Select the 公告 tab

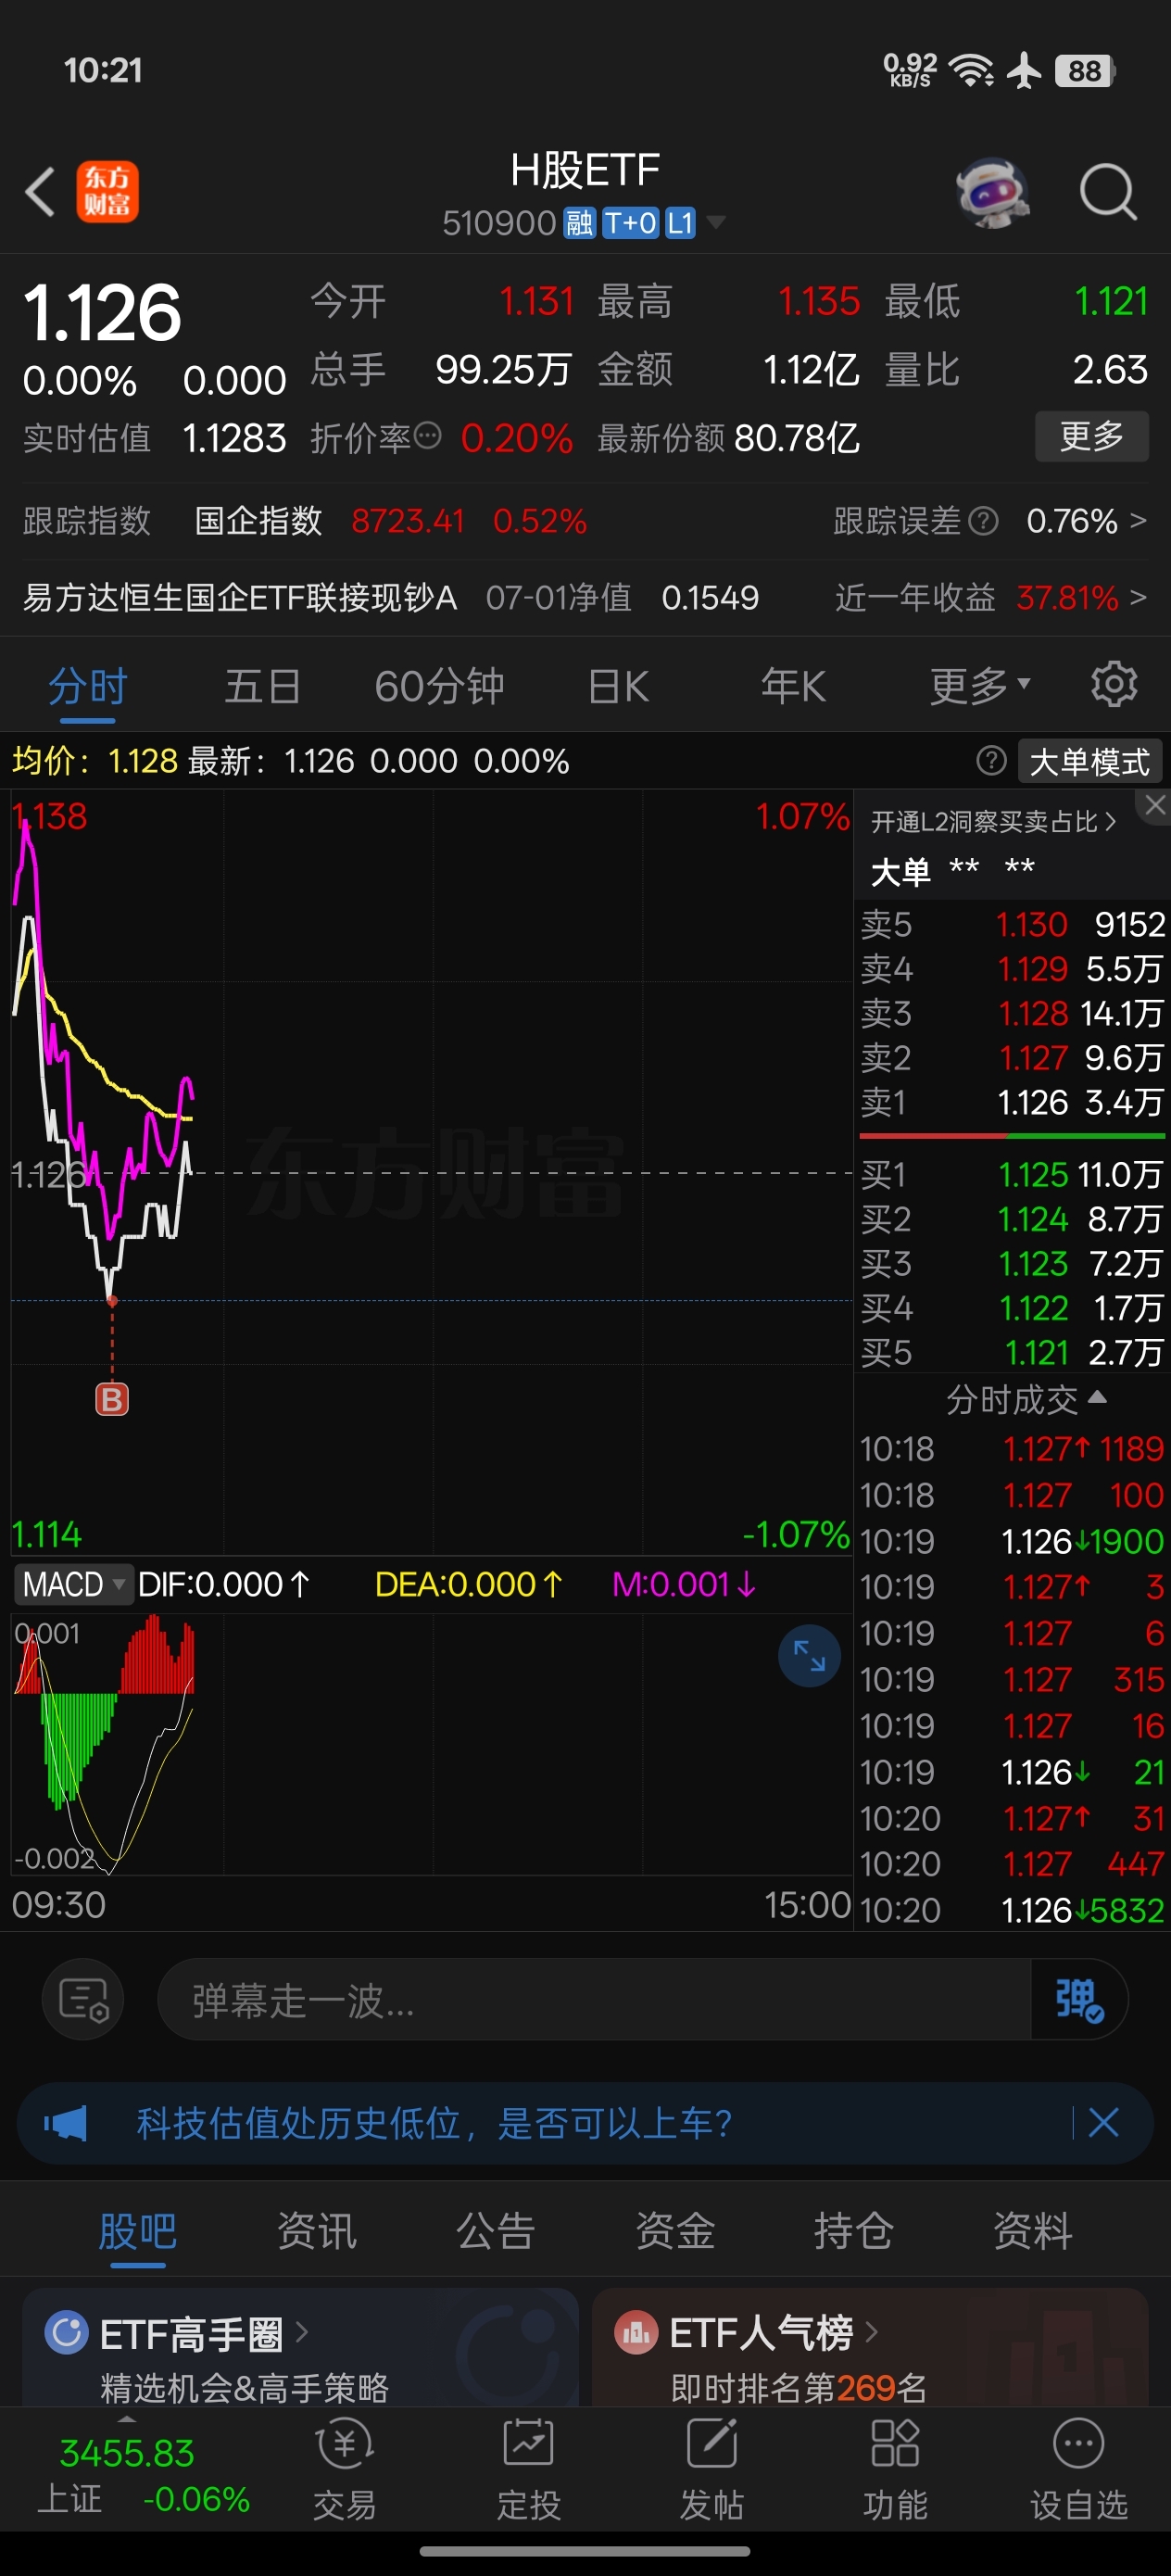496,2230
